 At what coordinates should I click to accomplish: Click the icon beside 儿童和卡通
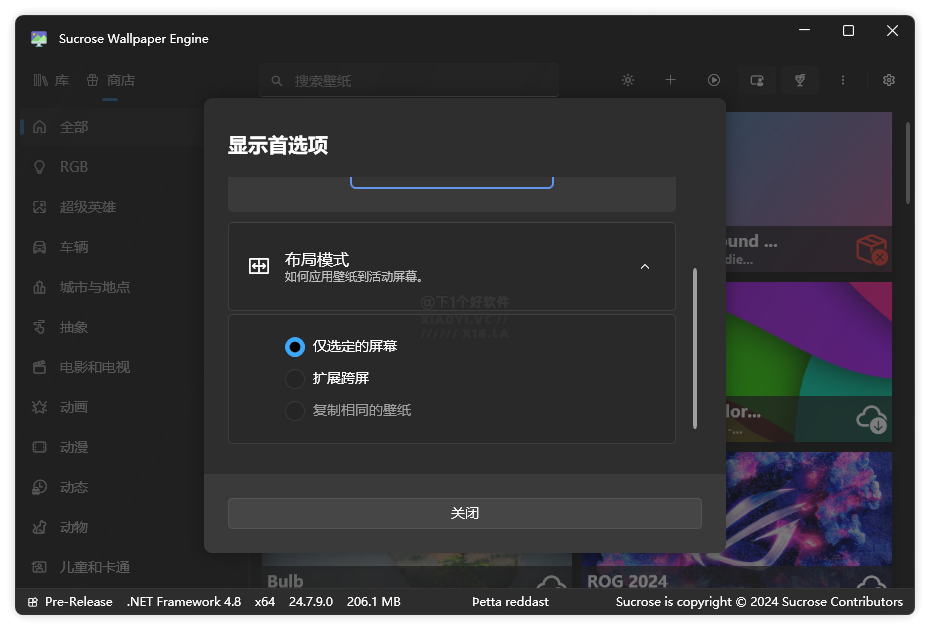pyautogui.click(x=39, y=568)
